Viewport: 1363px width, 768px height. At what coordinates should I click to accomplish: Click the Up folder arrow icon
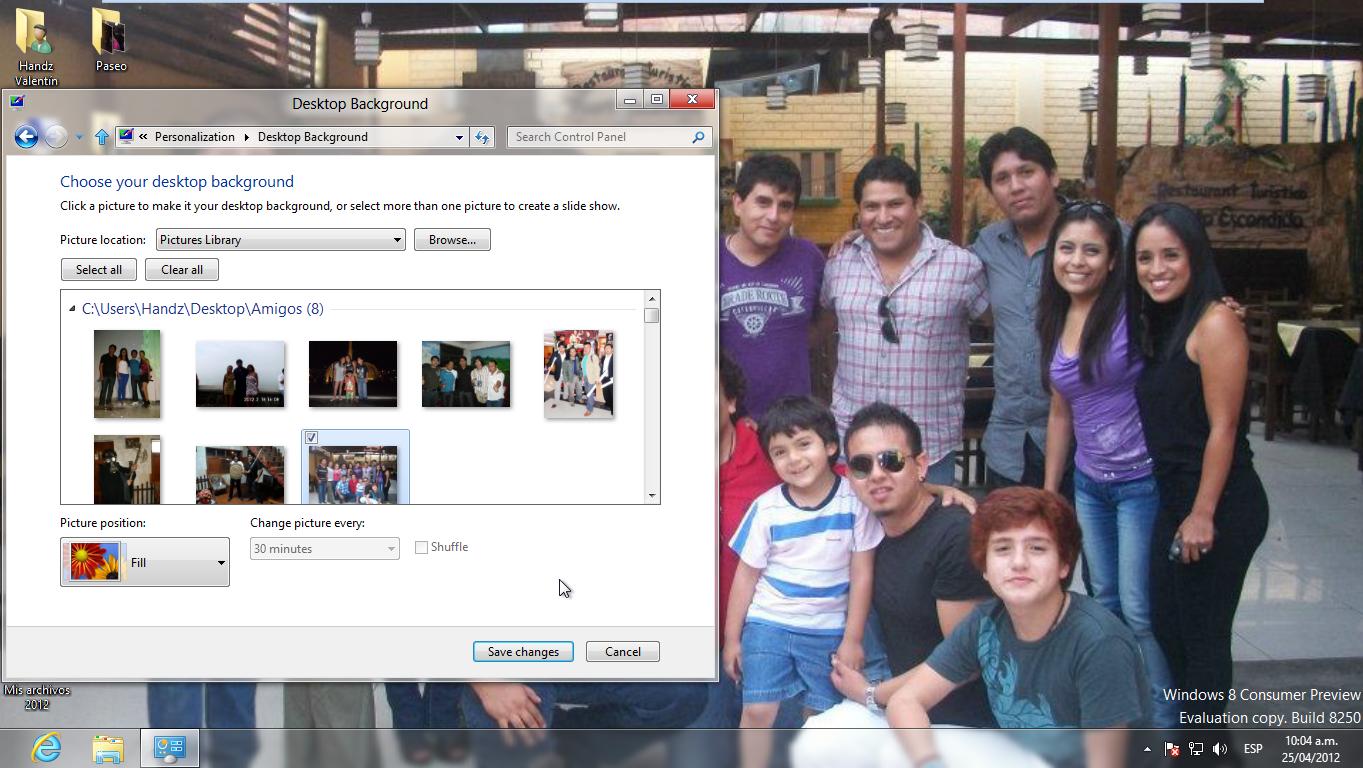pos(101,137)
